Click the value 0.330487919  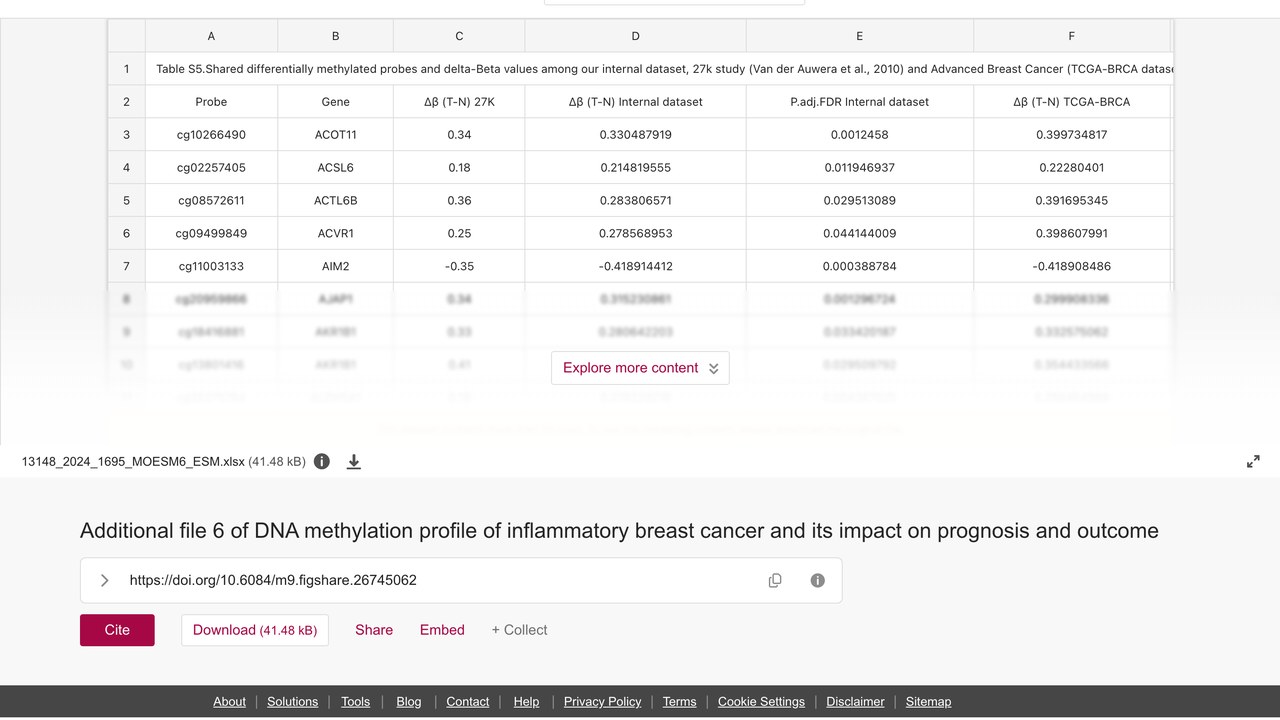(x=635, y=135)
